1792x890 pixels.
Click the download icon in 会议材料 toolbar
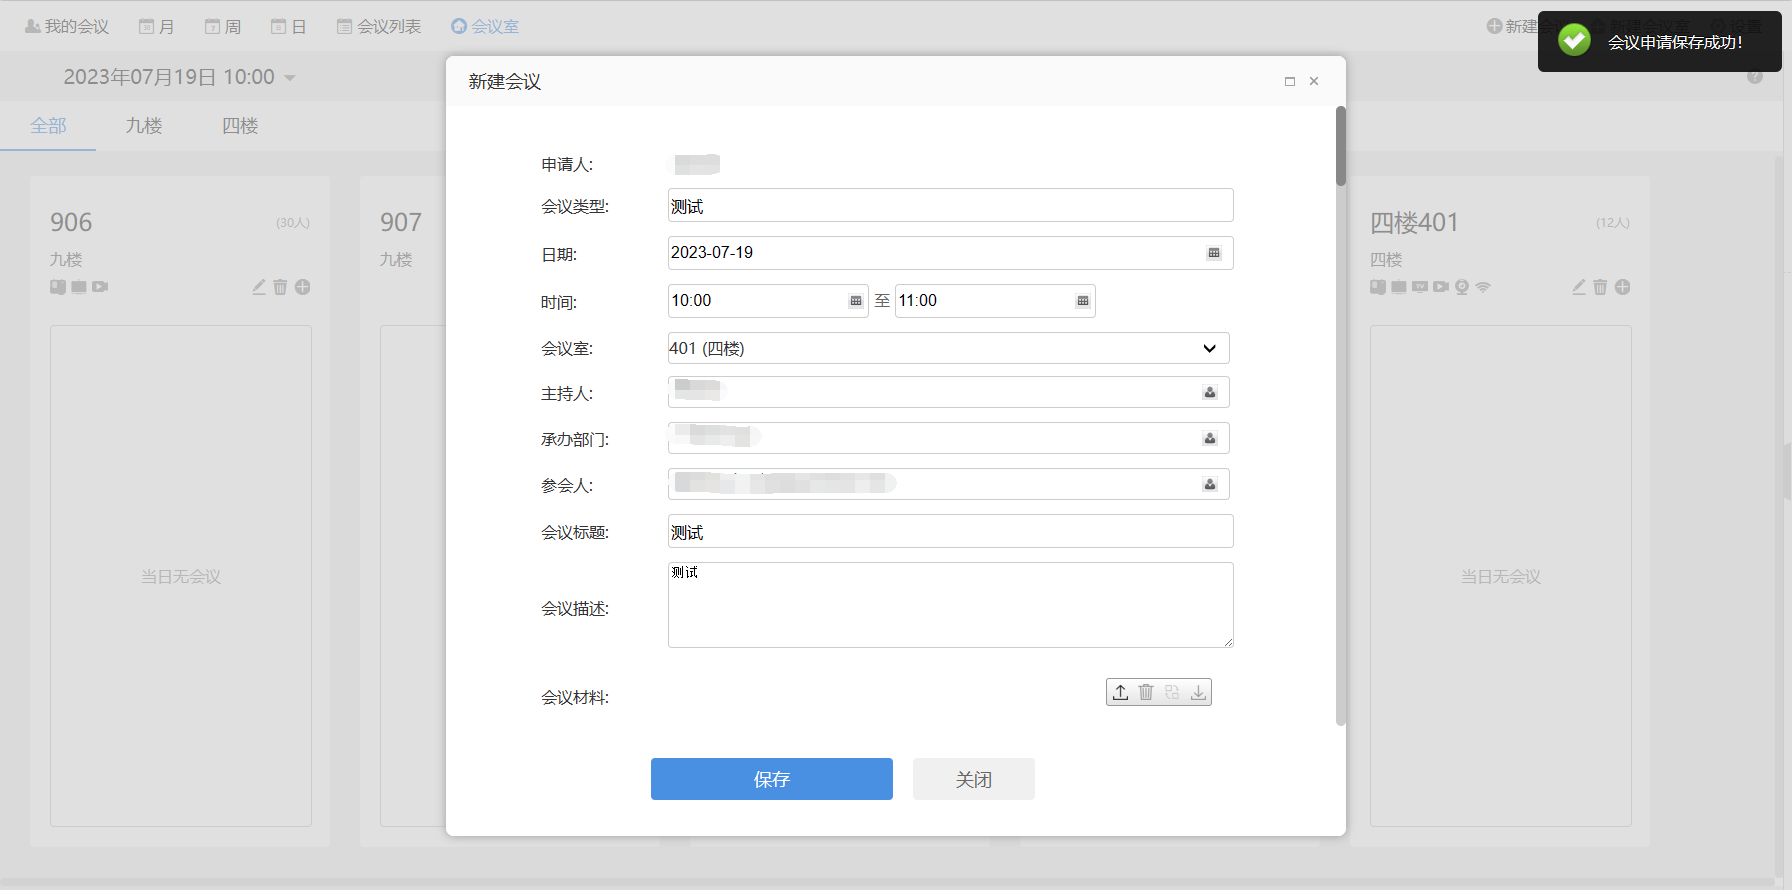pyautogui.click(x=1198, y=692)
